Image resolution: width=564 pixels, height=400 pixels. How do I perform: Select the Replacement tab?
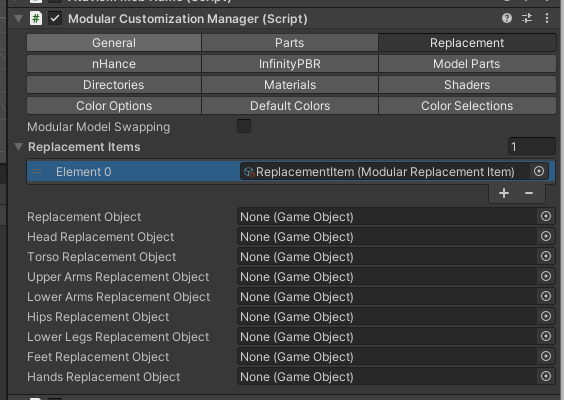tap(467, 43)
